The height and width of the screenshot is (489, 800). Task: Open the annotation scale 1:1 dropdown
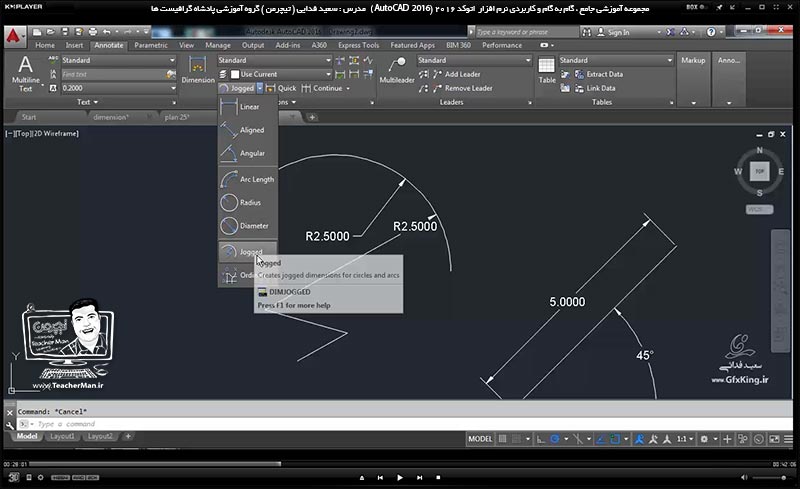[685, 439]
